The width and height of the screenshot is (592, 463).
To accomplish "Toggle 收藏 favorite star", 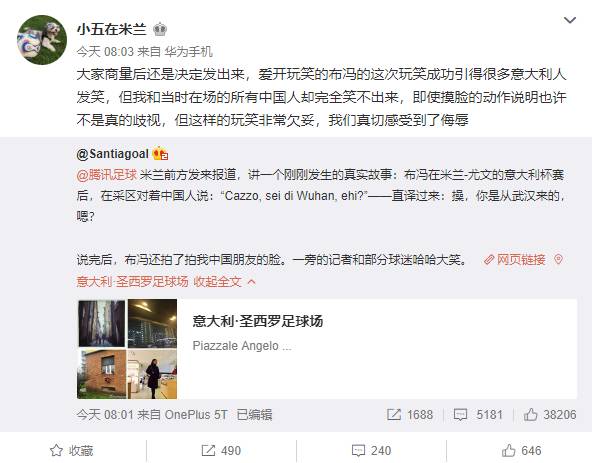I will coord(71,451).
